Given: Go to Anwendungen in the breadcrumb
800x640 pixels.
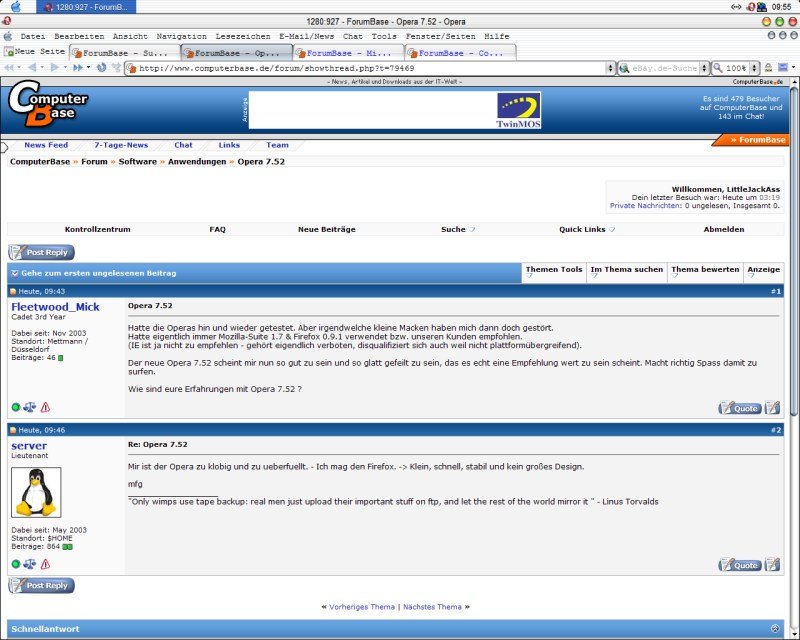Looking at the screenshot, I should point(197,161).
